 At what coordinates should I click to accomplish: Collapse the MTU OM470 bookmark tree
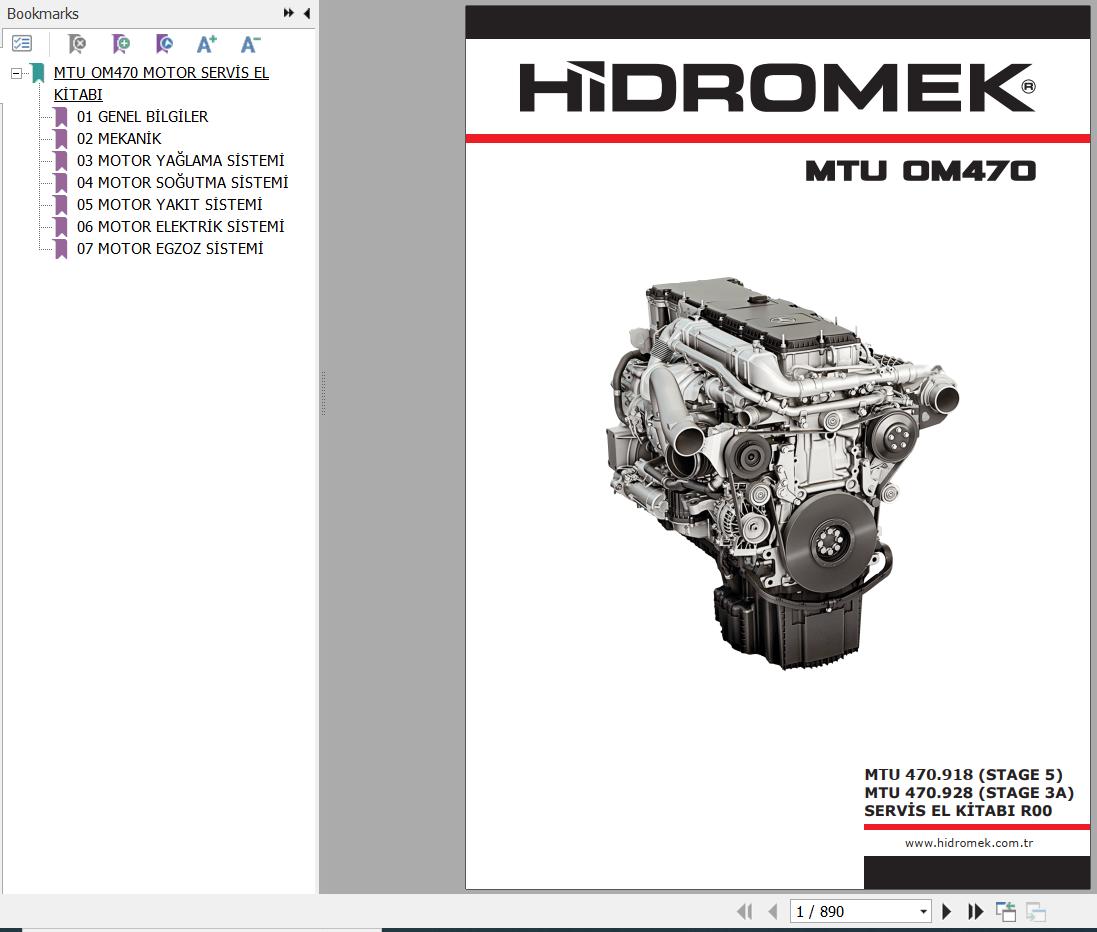click(x=16, y=73)
